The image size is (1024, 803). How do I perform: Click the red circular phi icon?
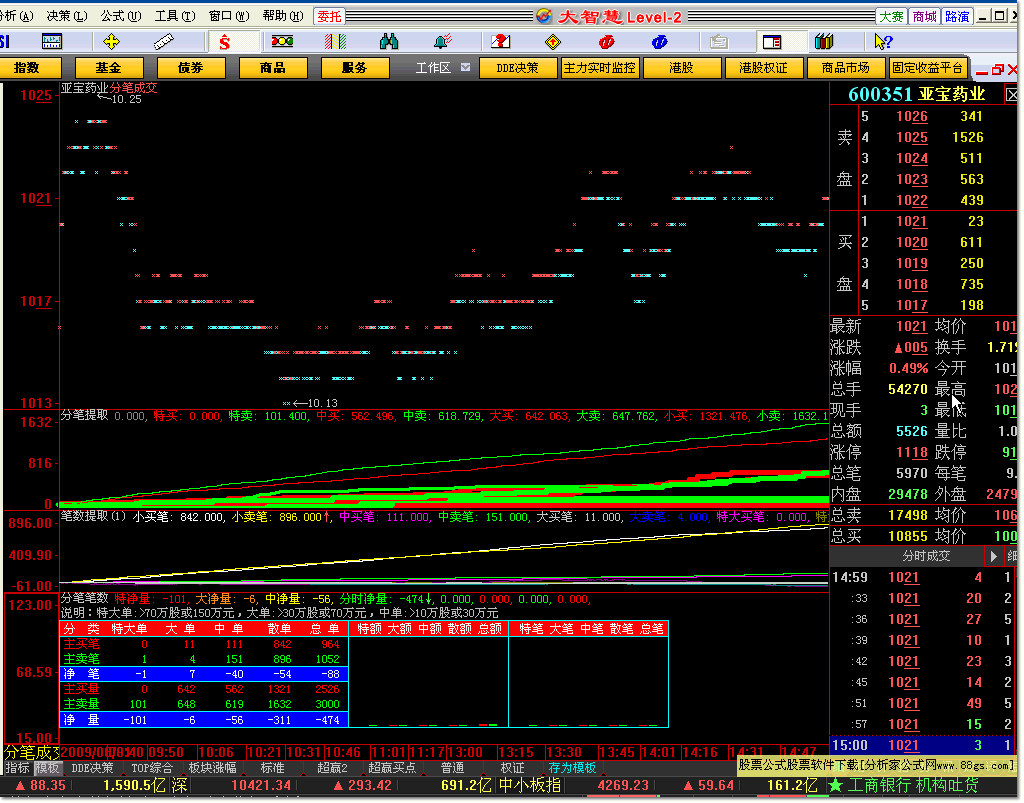pos(607,42)
